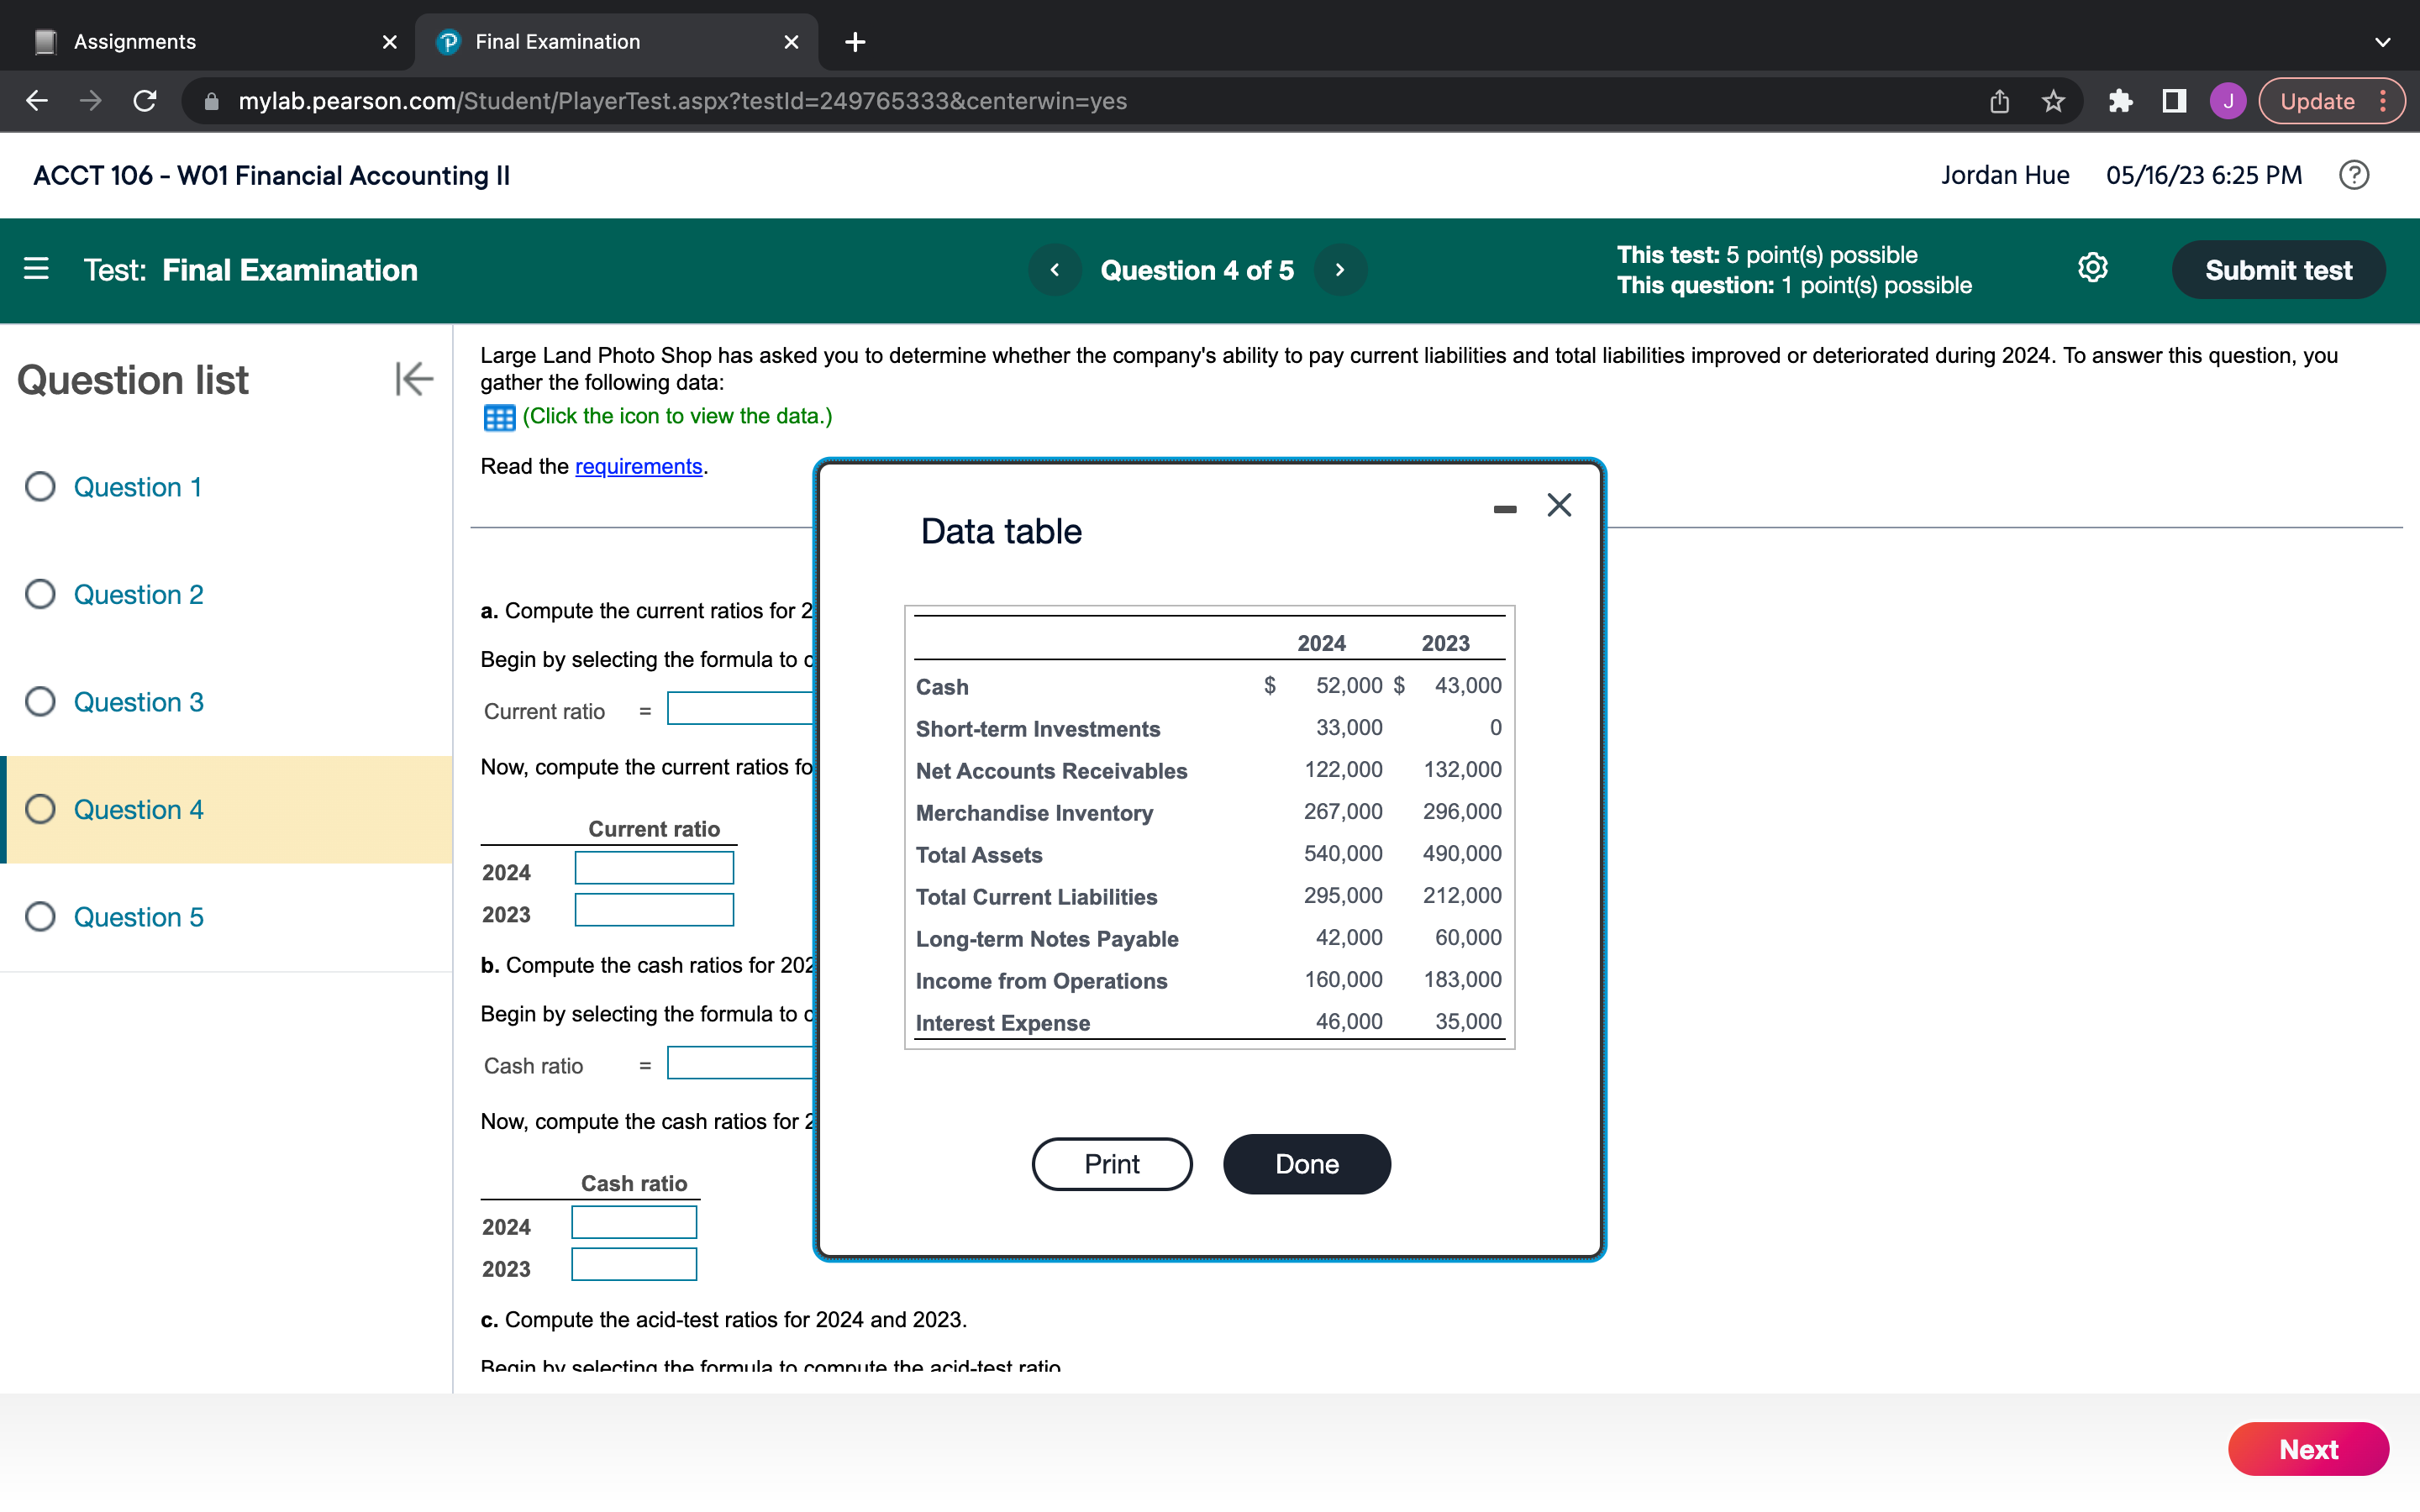Click the 2024 current ratio input field
The image size is (2420, 1512).
click(655, 871)
